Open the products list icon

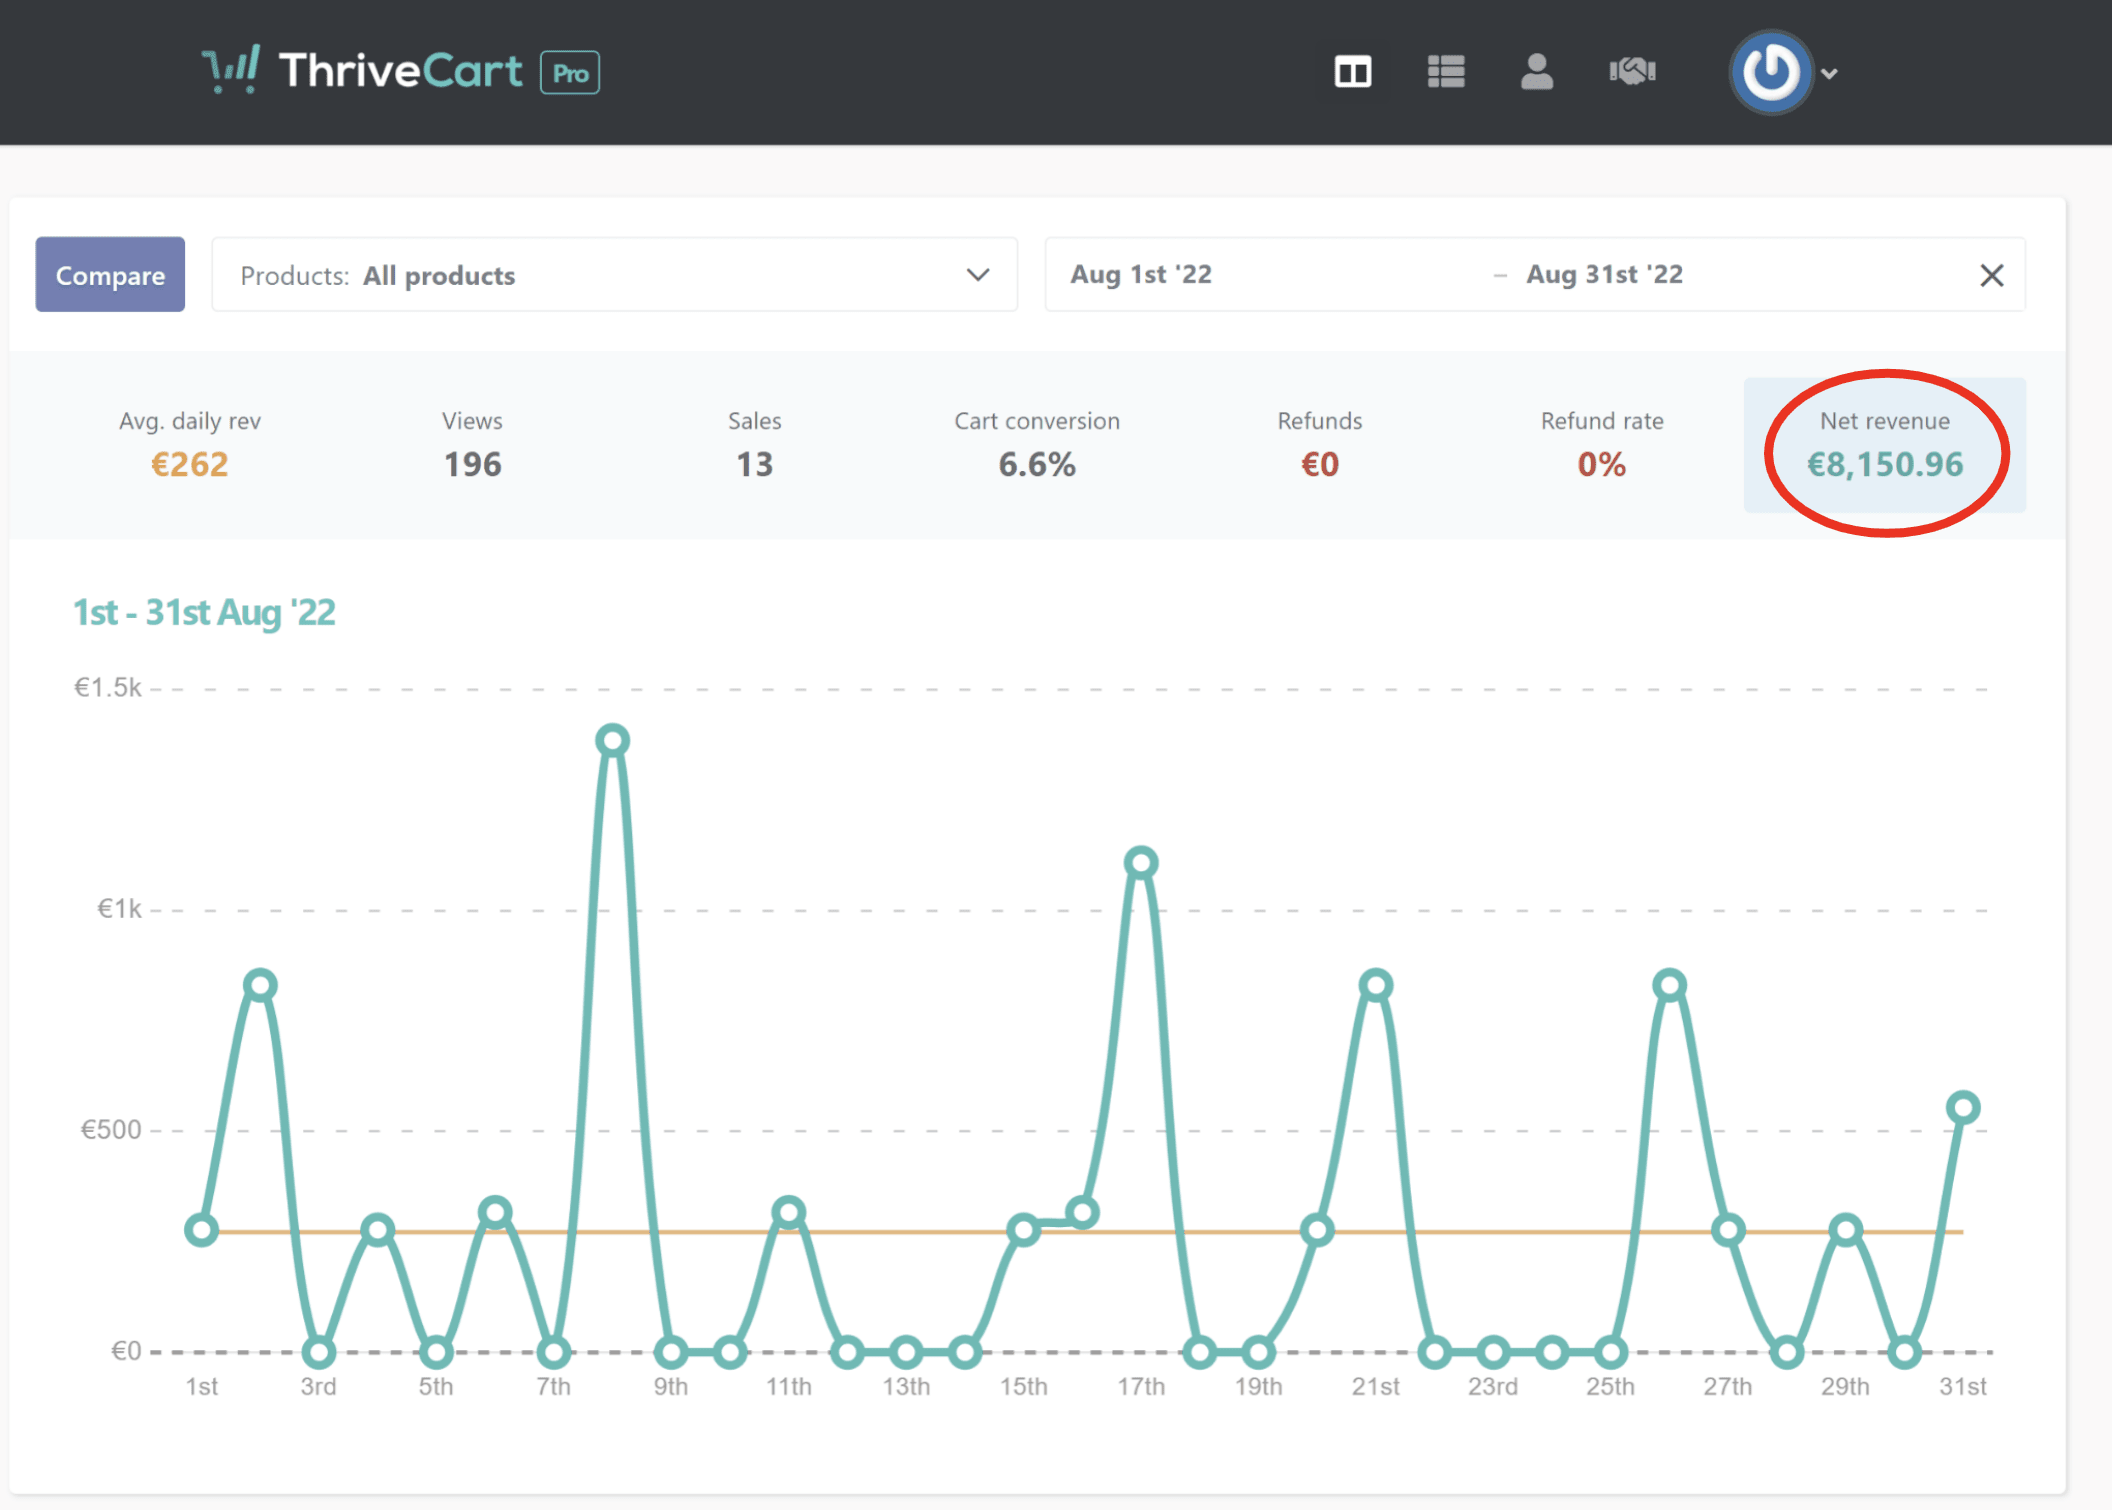1446,72
